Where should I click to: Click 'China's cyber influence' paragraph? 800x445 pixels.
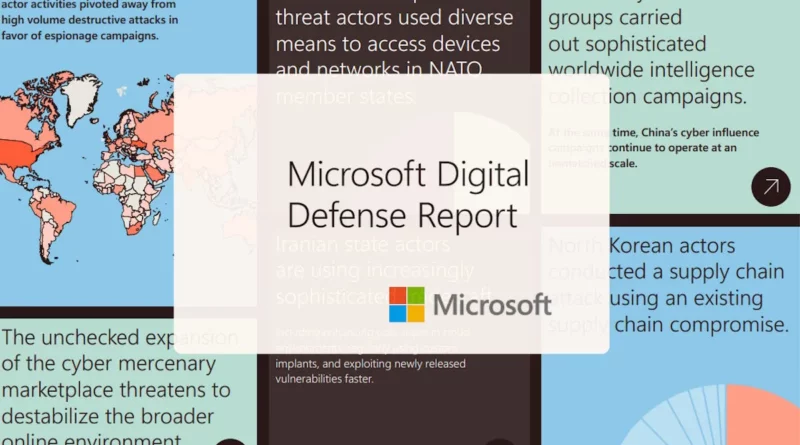tap(654, 148)
